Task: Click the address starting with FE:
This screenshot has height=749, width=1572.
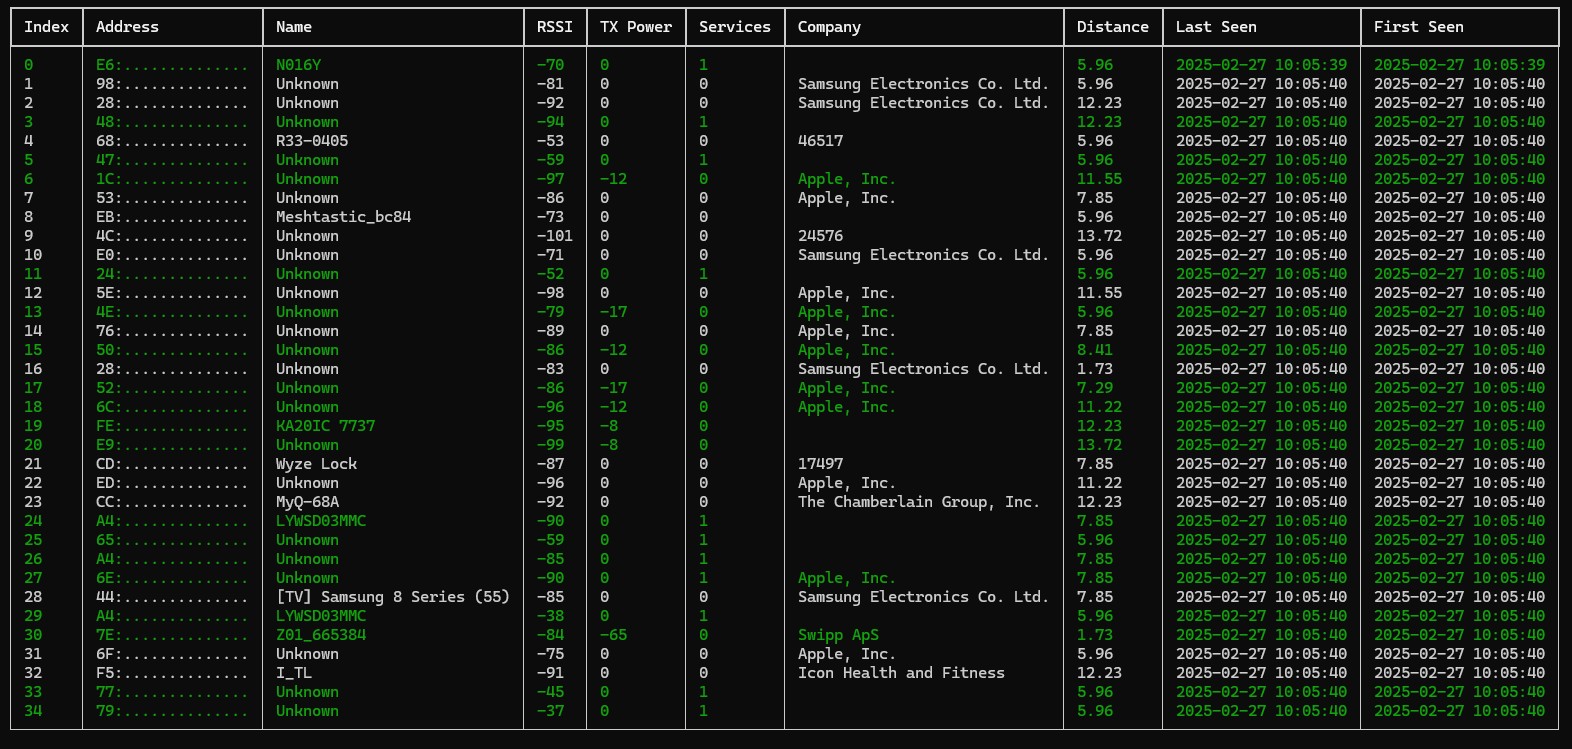Action: (172, 426)
